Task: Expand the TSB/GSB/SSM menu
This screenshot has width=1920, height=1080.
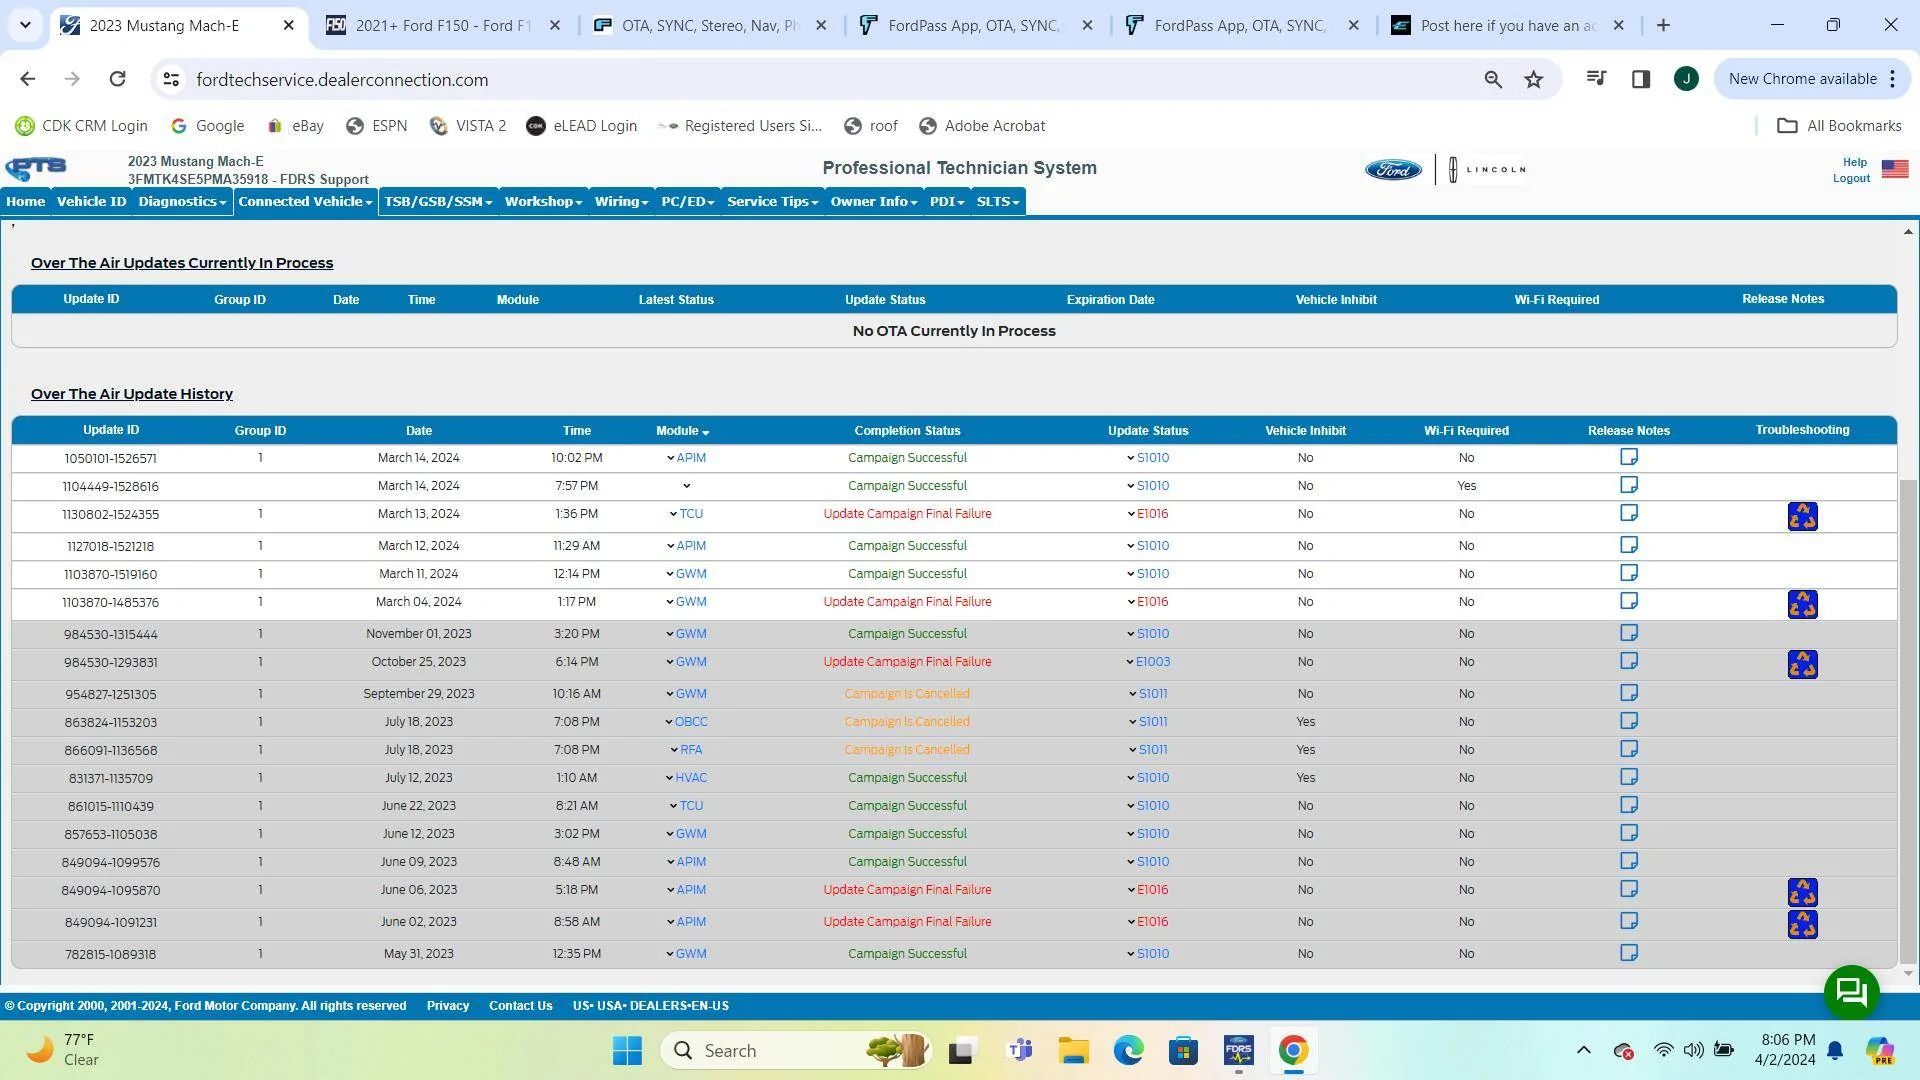Action: tap(438, 201)
